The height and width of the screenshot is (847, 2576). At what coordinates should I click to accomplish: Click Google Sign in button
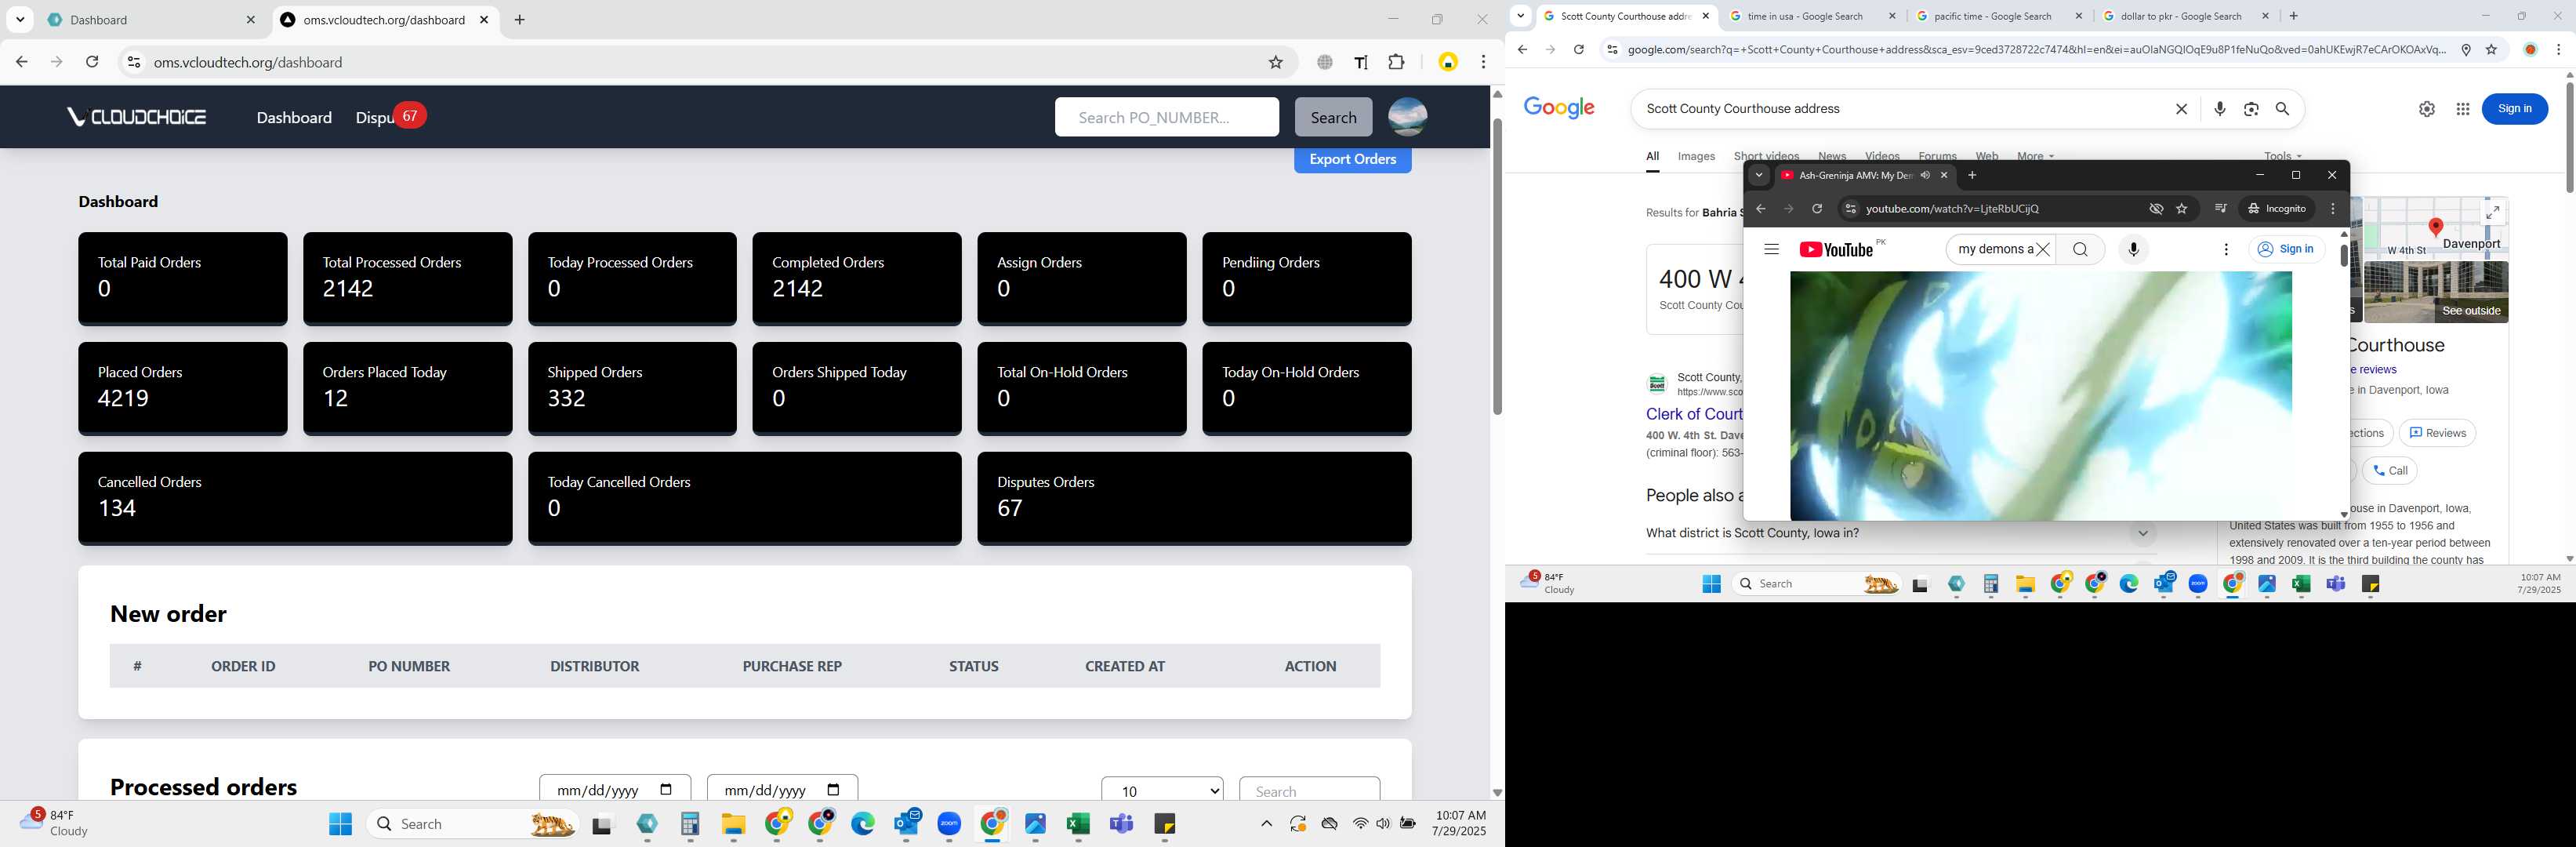(2515, 109)
